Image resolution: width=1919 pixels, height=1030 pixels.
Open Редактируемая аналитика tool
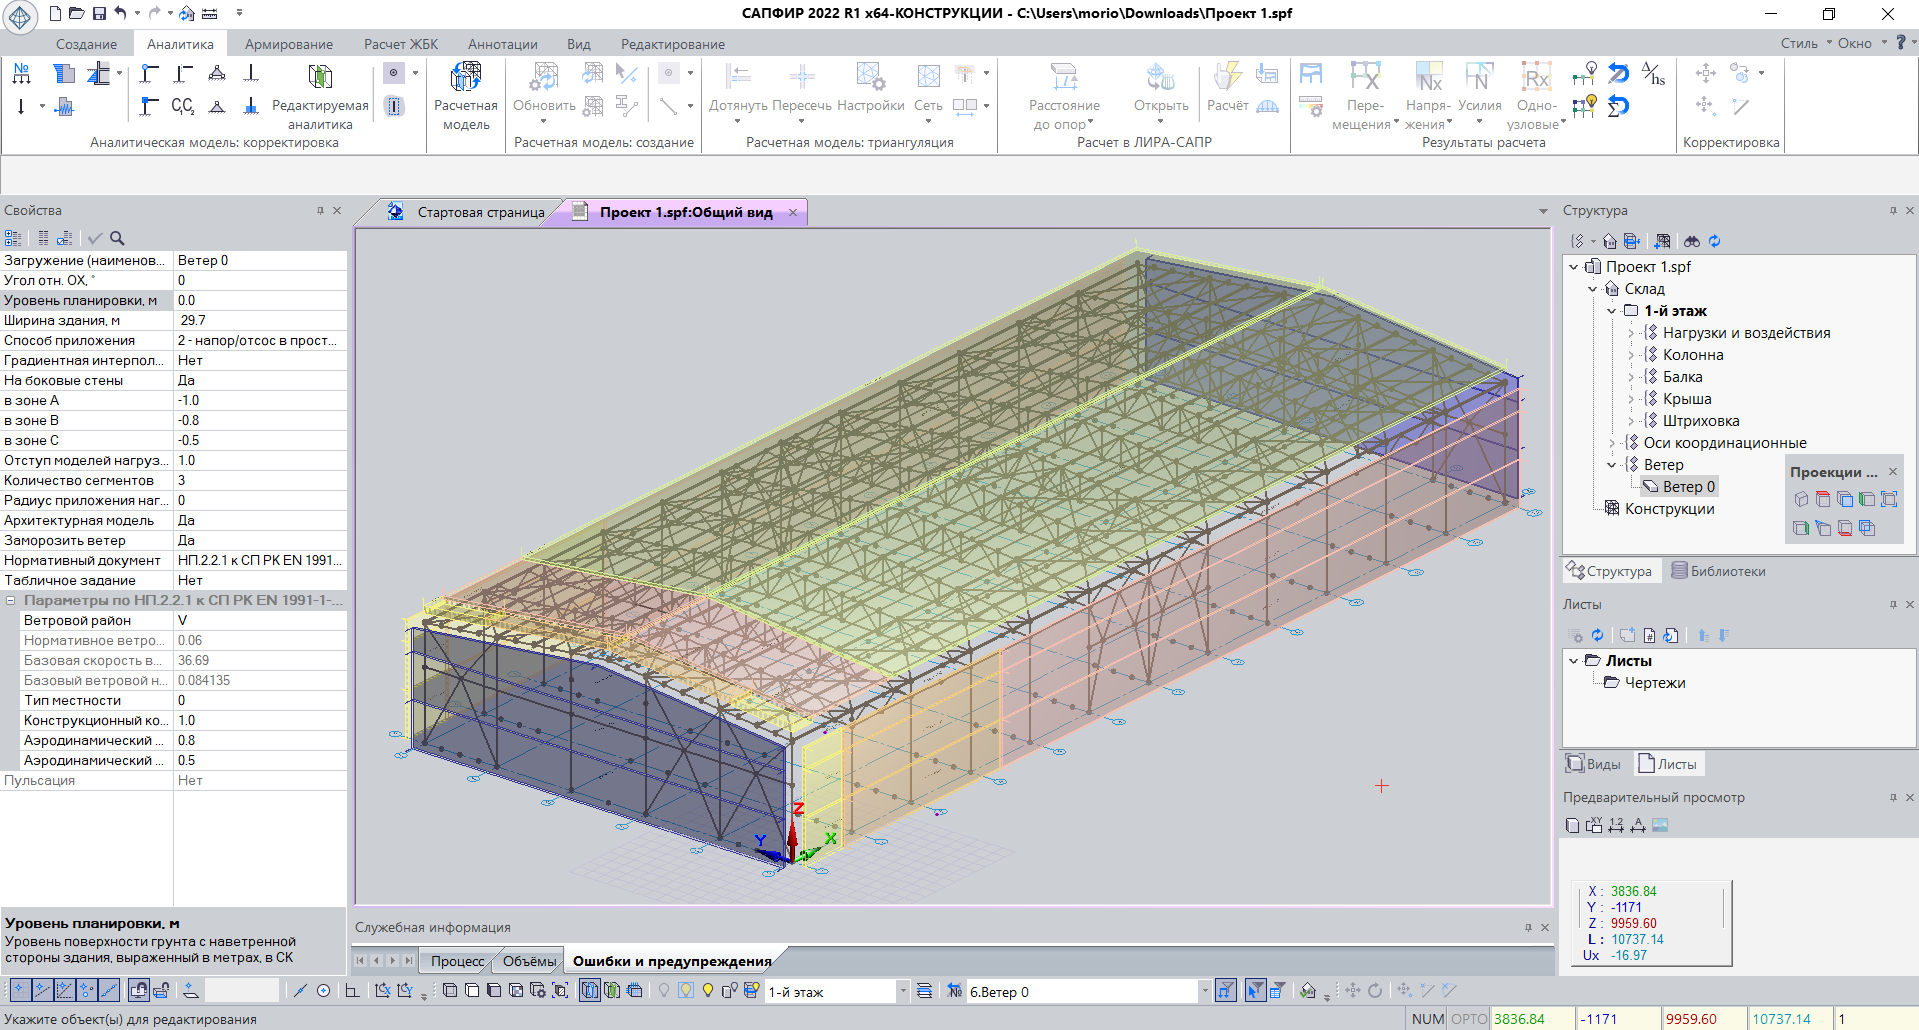click(320, 78)
